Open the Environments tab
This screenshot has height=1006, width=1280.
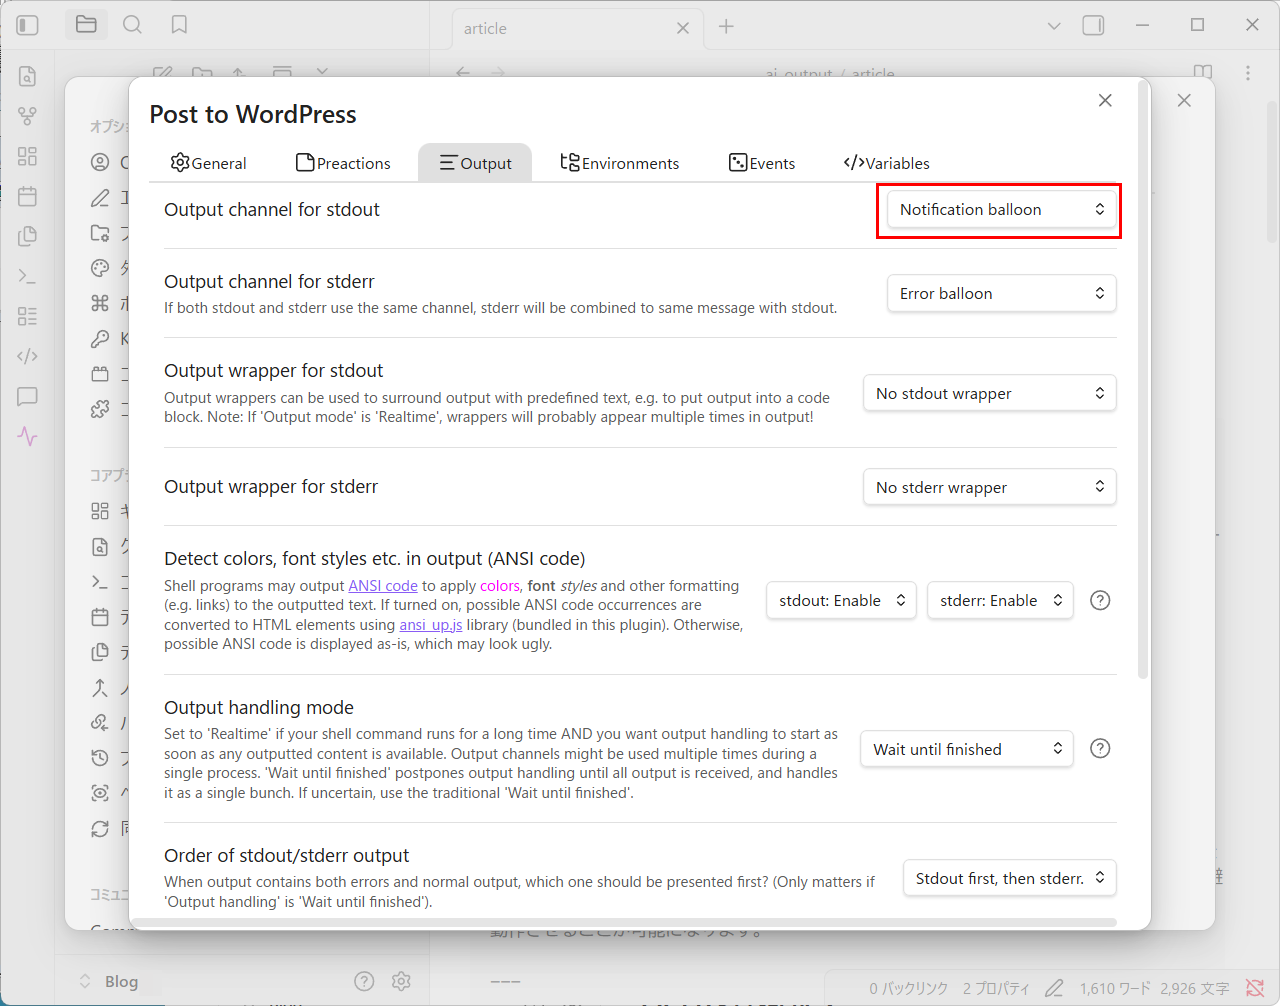point(619,163)
